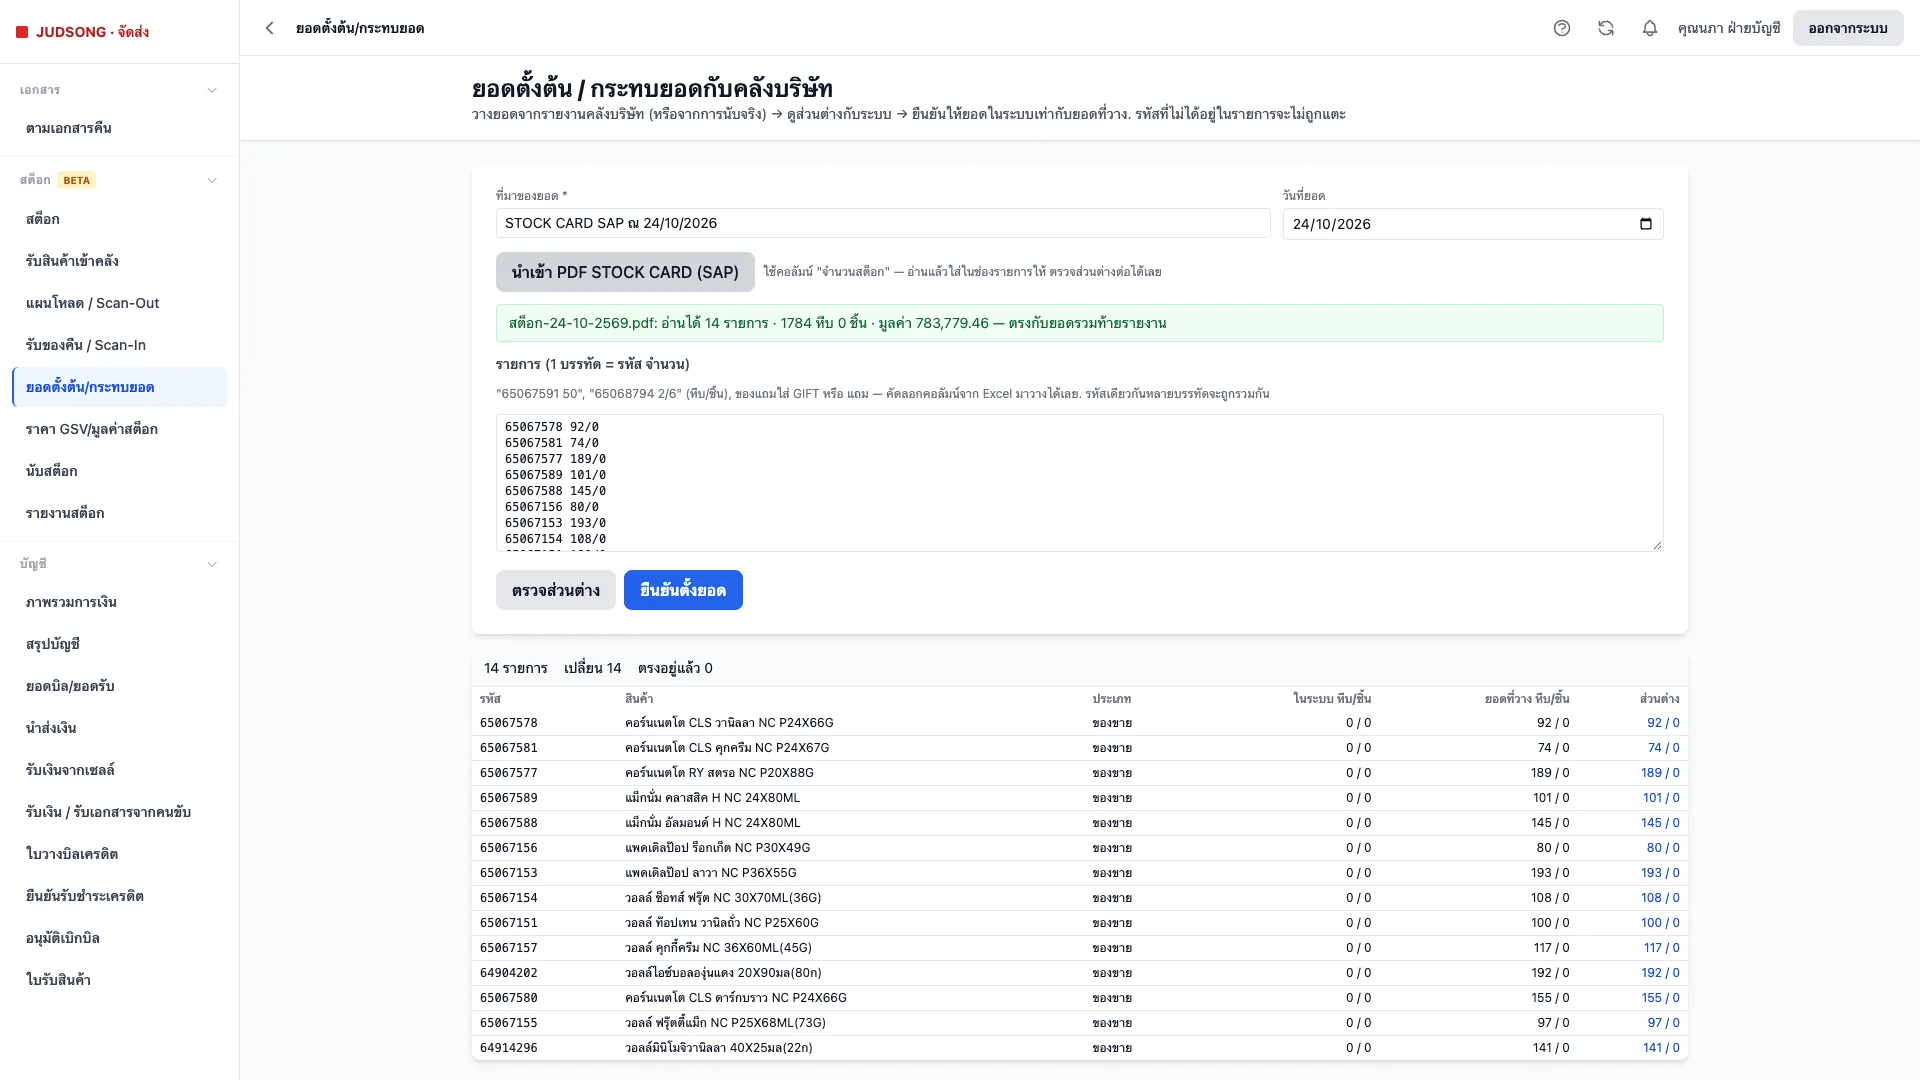Open แผนโหลด / Scan-Out page
This screenshot has height=1080, width=1920.
119,303
